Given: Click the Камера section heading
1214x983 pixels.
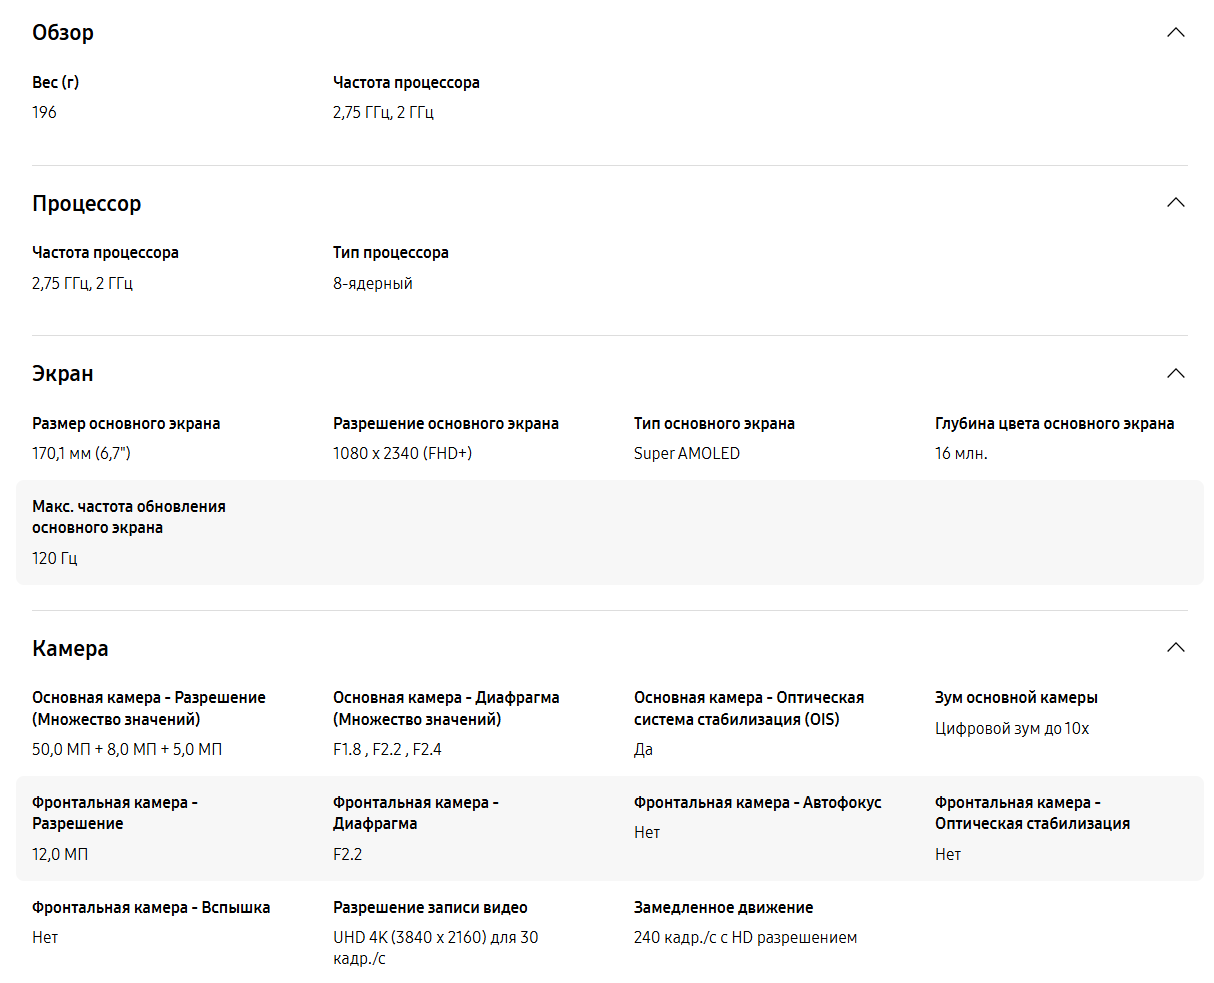Looking at the screenshot, I should [70, 649].
